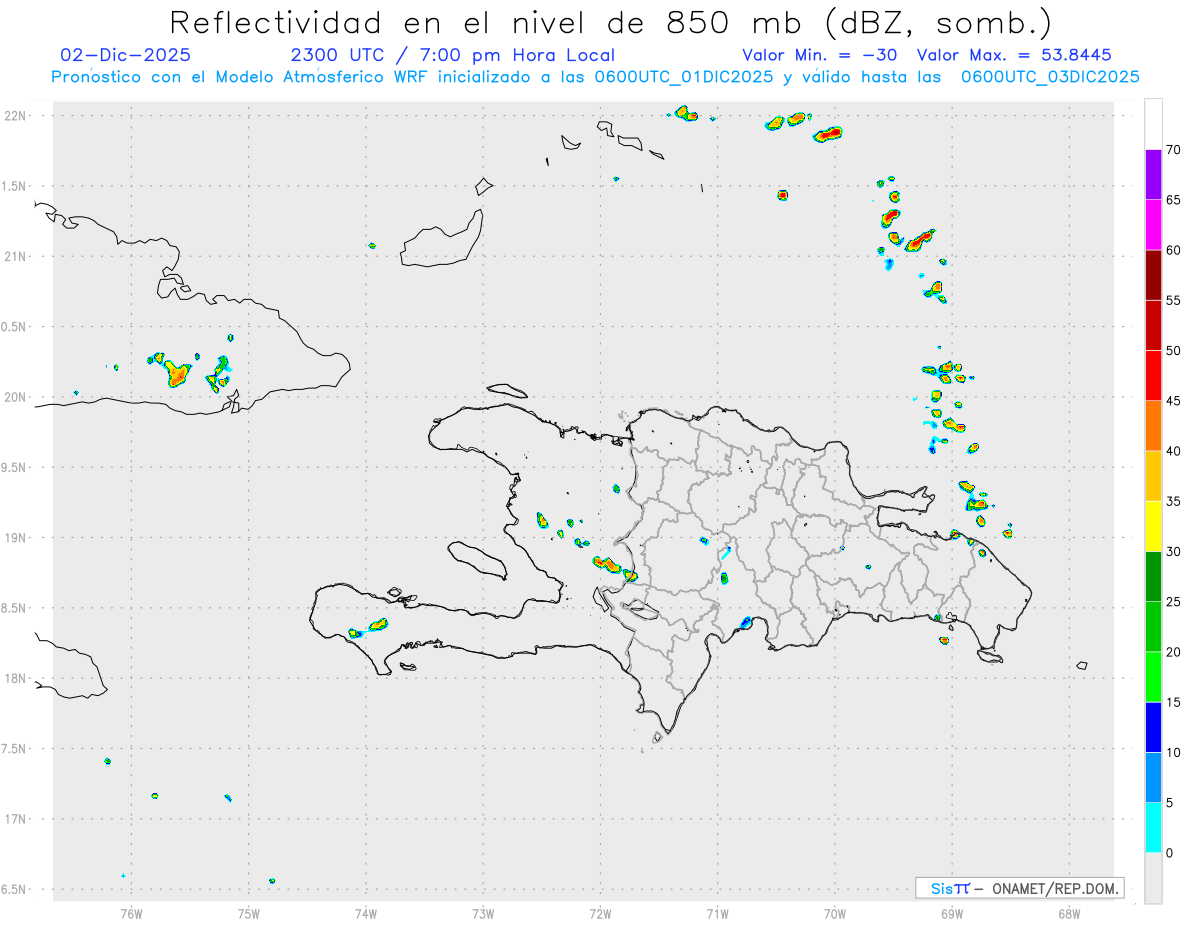This screenshot has height=927, width=1200.
Task: Click the longitude label "73W"
Action: pyautogui.click(x=483, y=913)
